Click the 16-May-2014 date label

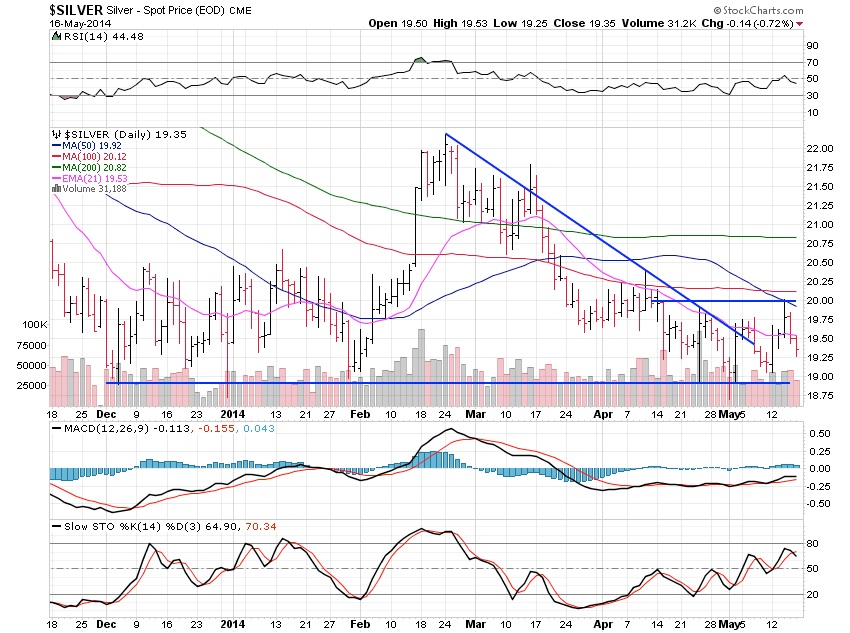pos(78,23)
